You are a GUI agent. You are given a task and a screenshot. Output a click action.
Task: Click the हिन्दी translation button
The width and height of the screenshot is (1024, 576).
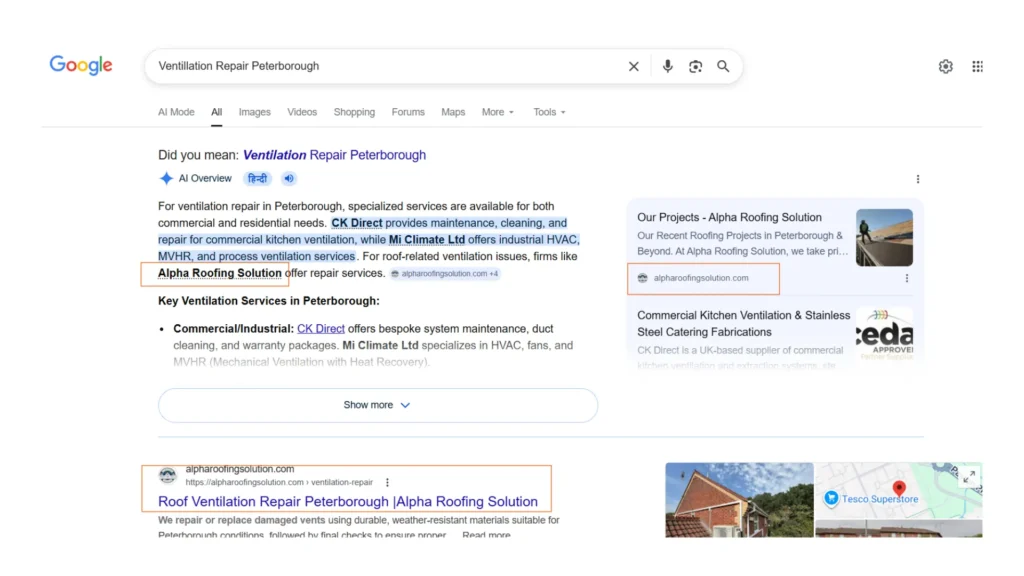point(257,178)
